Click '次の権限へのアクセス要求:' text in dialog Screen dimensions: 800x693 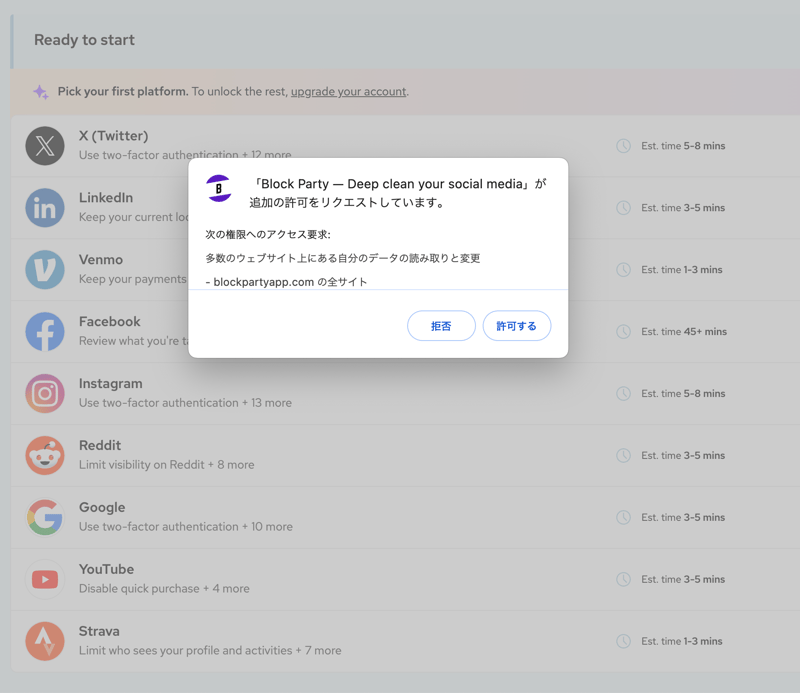268,234
